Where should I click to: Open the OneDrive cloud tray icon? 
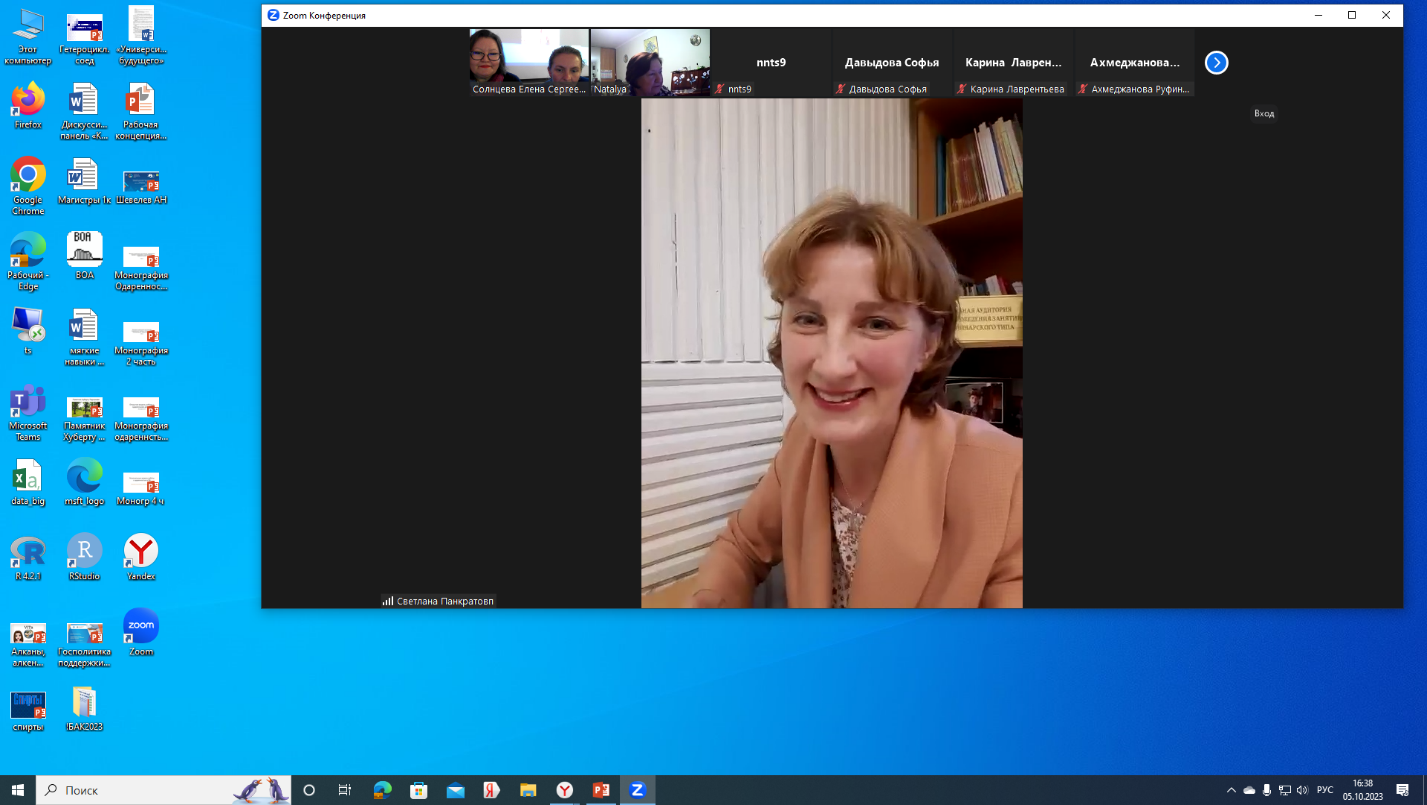[1249, 790]
